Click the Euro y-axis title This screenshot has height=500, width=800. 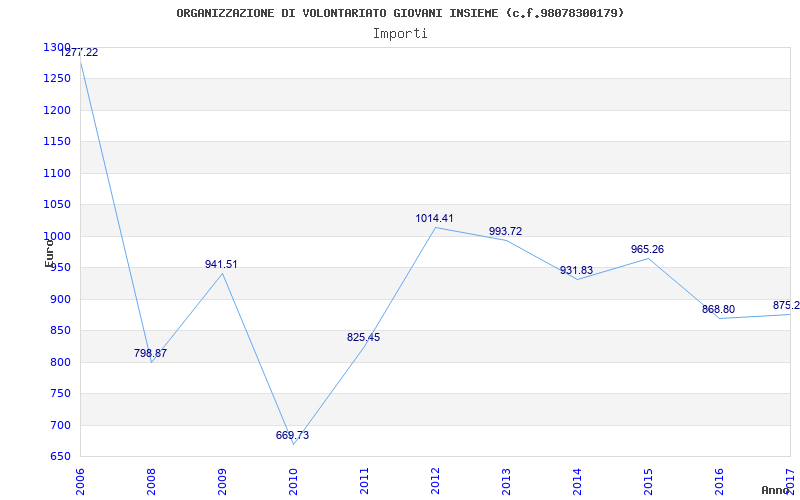49,253
